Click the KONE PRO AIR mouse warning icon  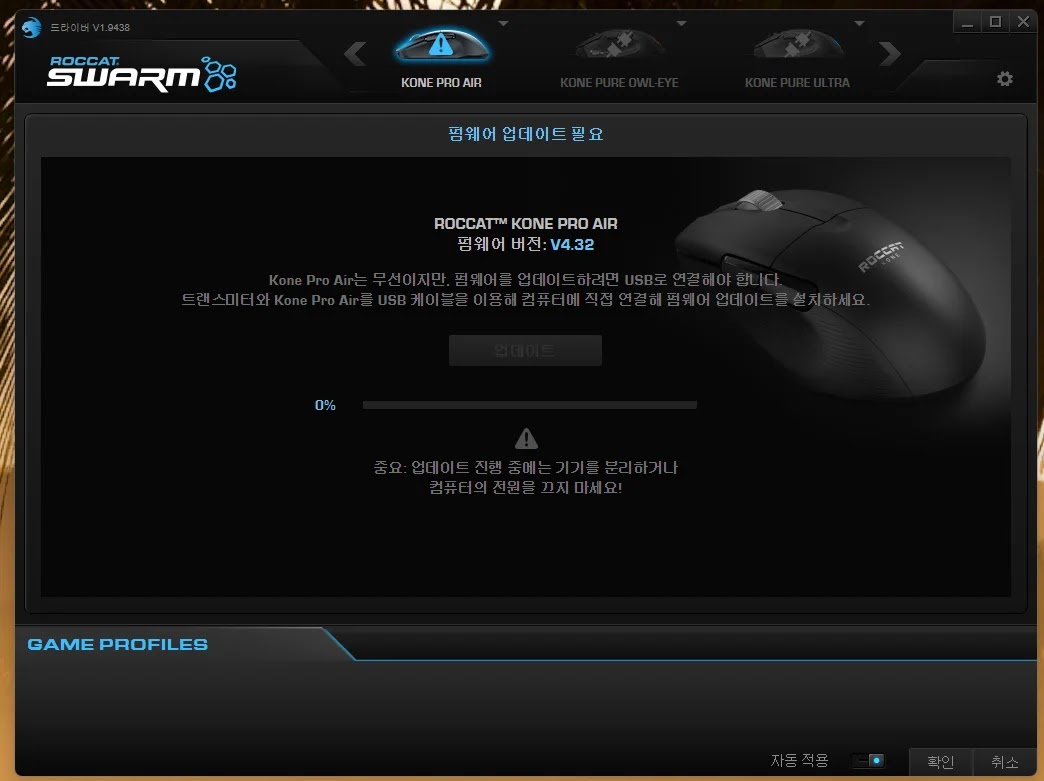click(x=441, y=45)
